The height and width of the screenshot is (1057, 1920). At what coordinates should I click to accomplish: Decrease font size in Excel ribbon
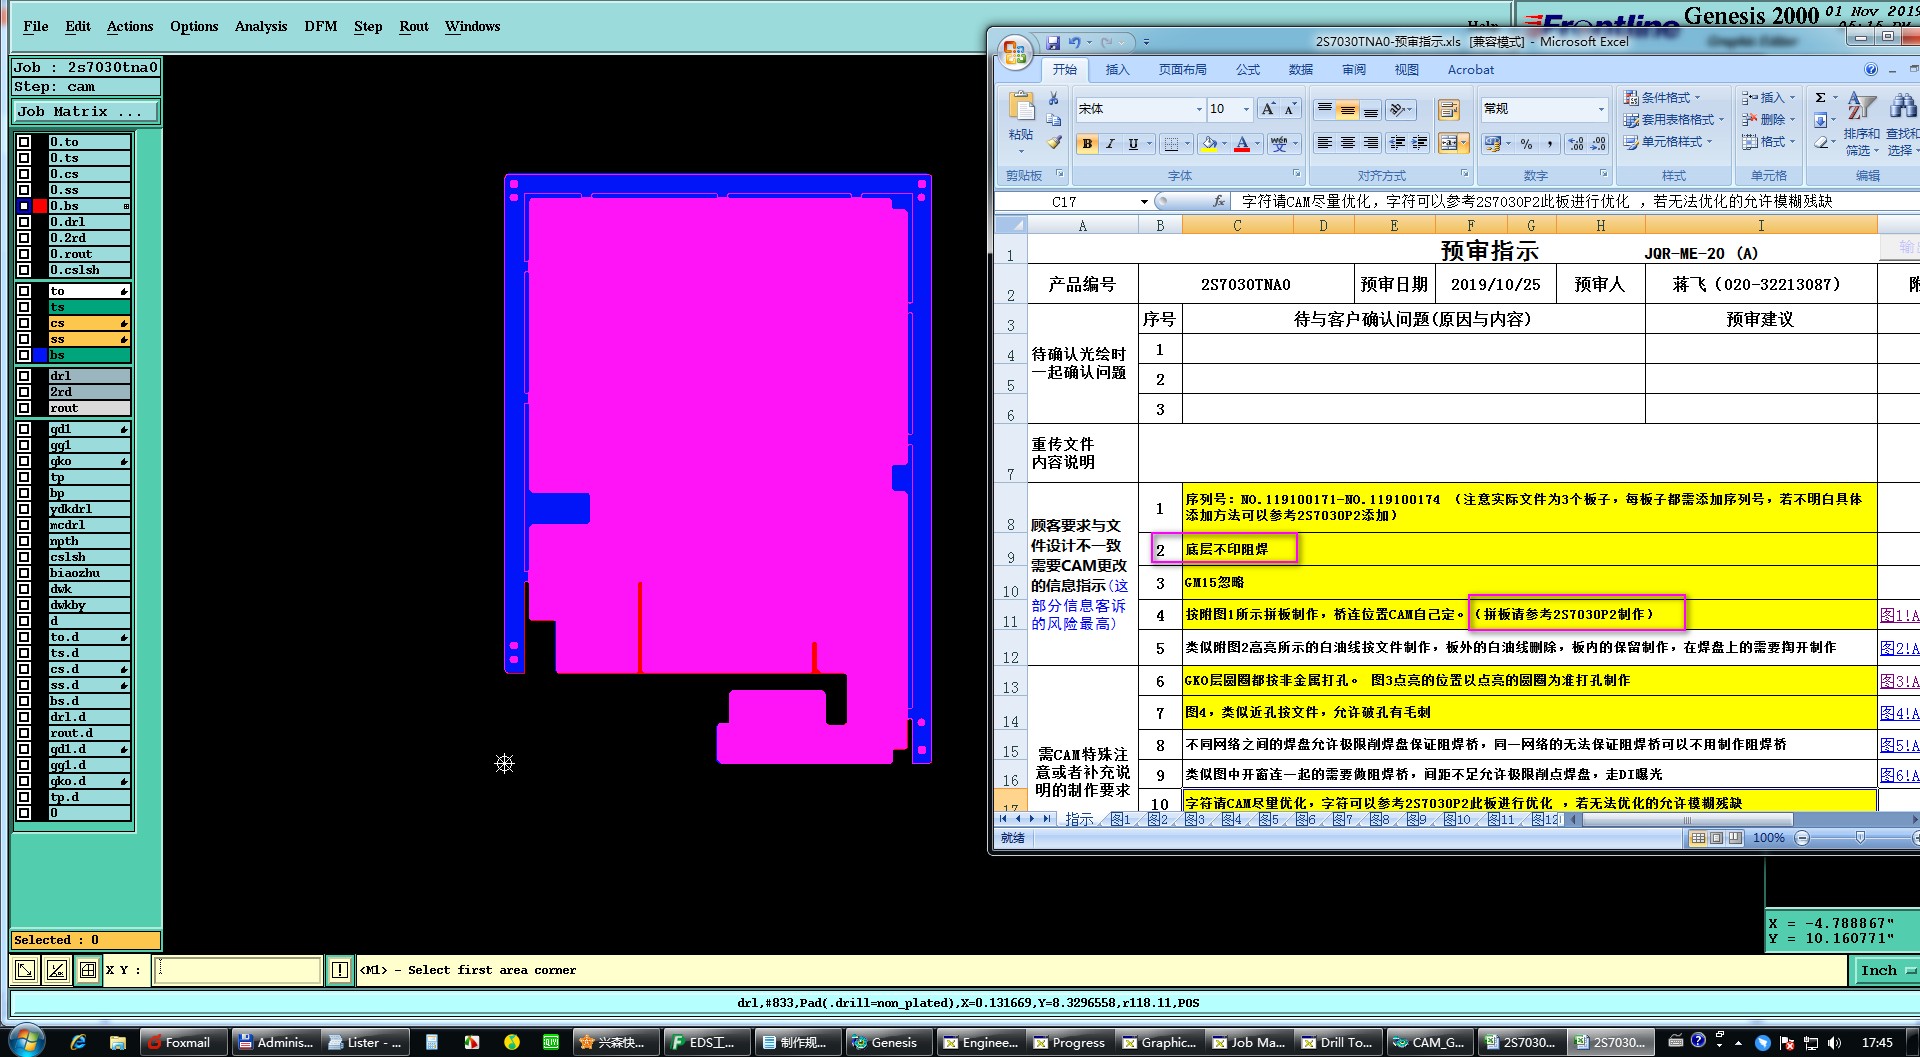point(1290,109)
